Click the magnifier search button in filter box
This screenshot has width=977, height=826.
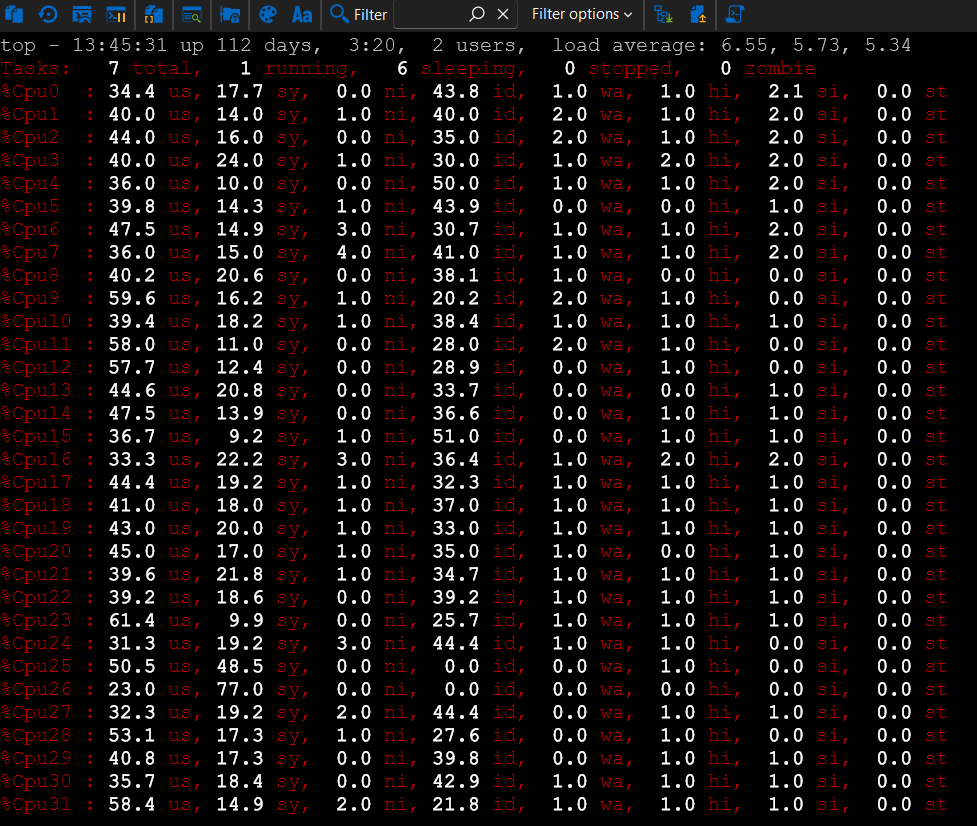[477, 14]
